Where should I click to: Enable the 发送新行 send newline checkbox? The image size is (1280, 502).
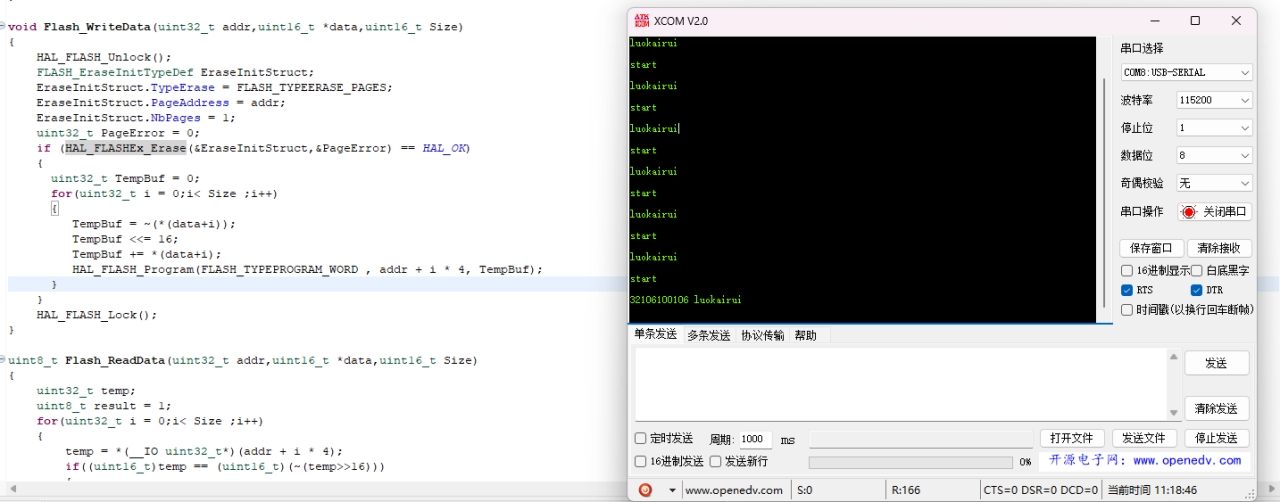715,461
